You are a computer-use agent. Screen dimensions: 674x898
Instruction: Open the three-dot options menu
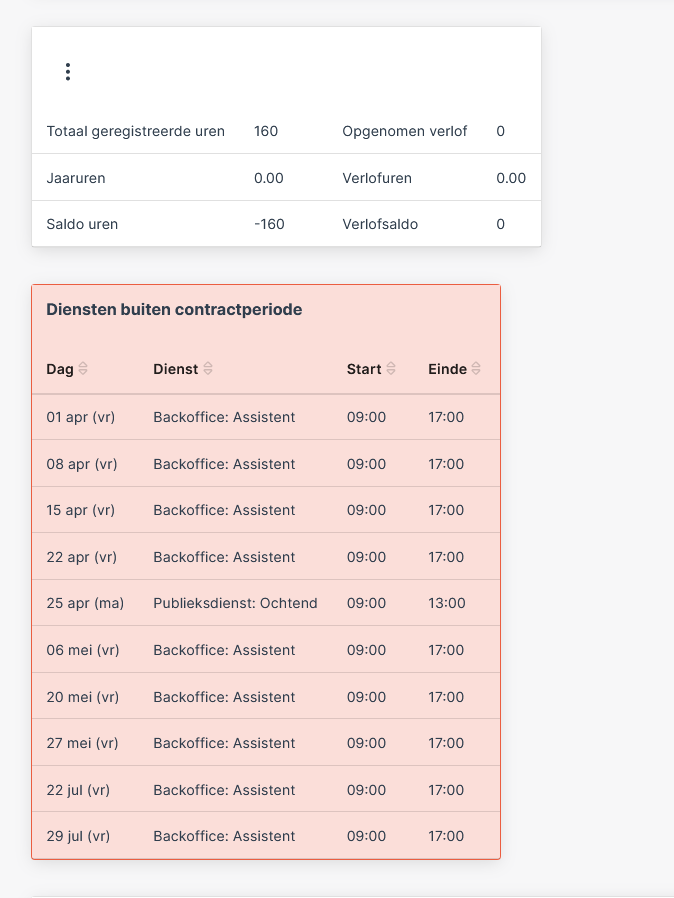tap(68, 72)
